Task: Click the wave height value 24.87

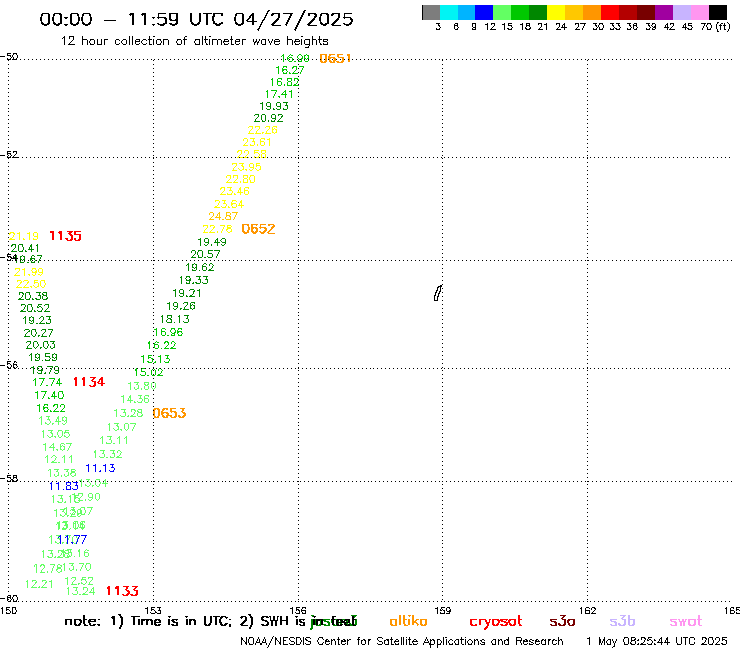Action: [223, 216]
